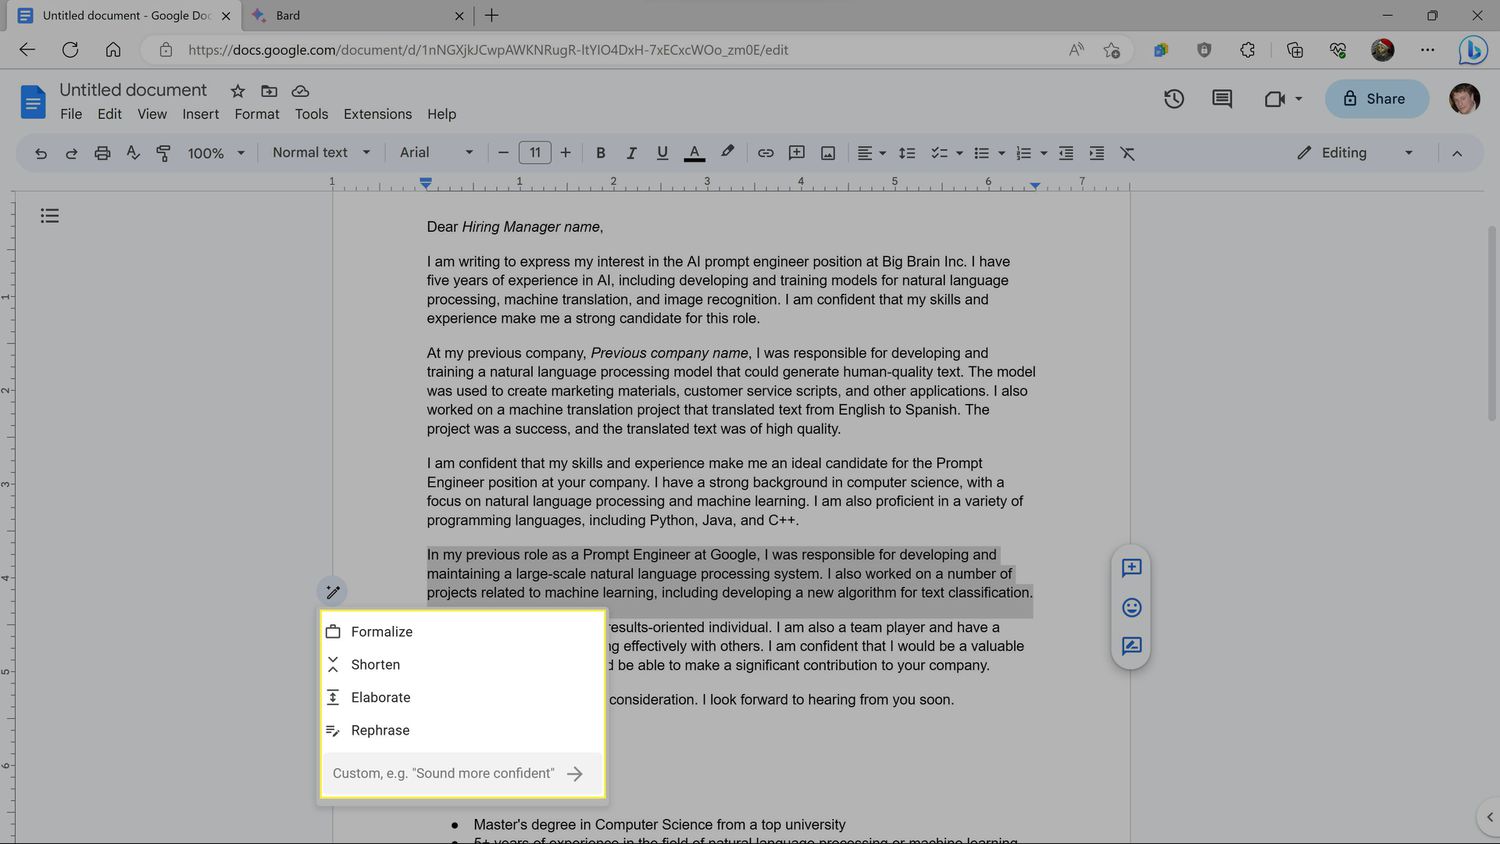Click the paint format roller icon
The height and width of the screenshot is (844, 1500).
[x=163, y=153]
